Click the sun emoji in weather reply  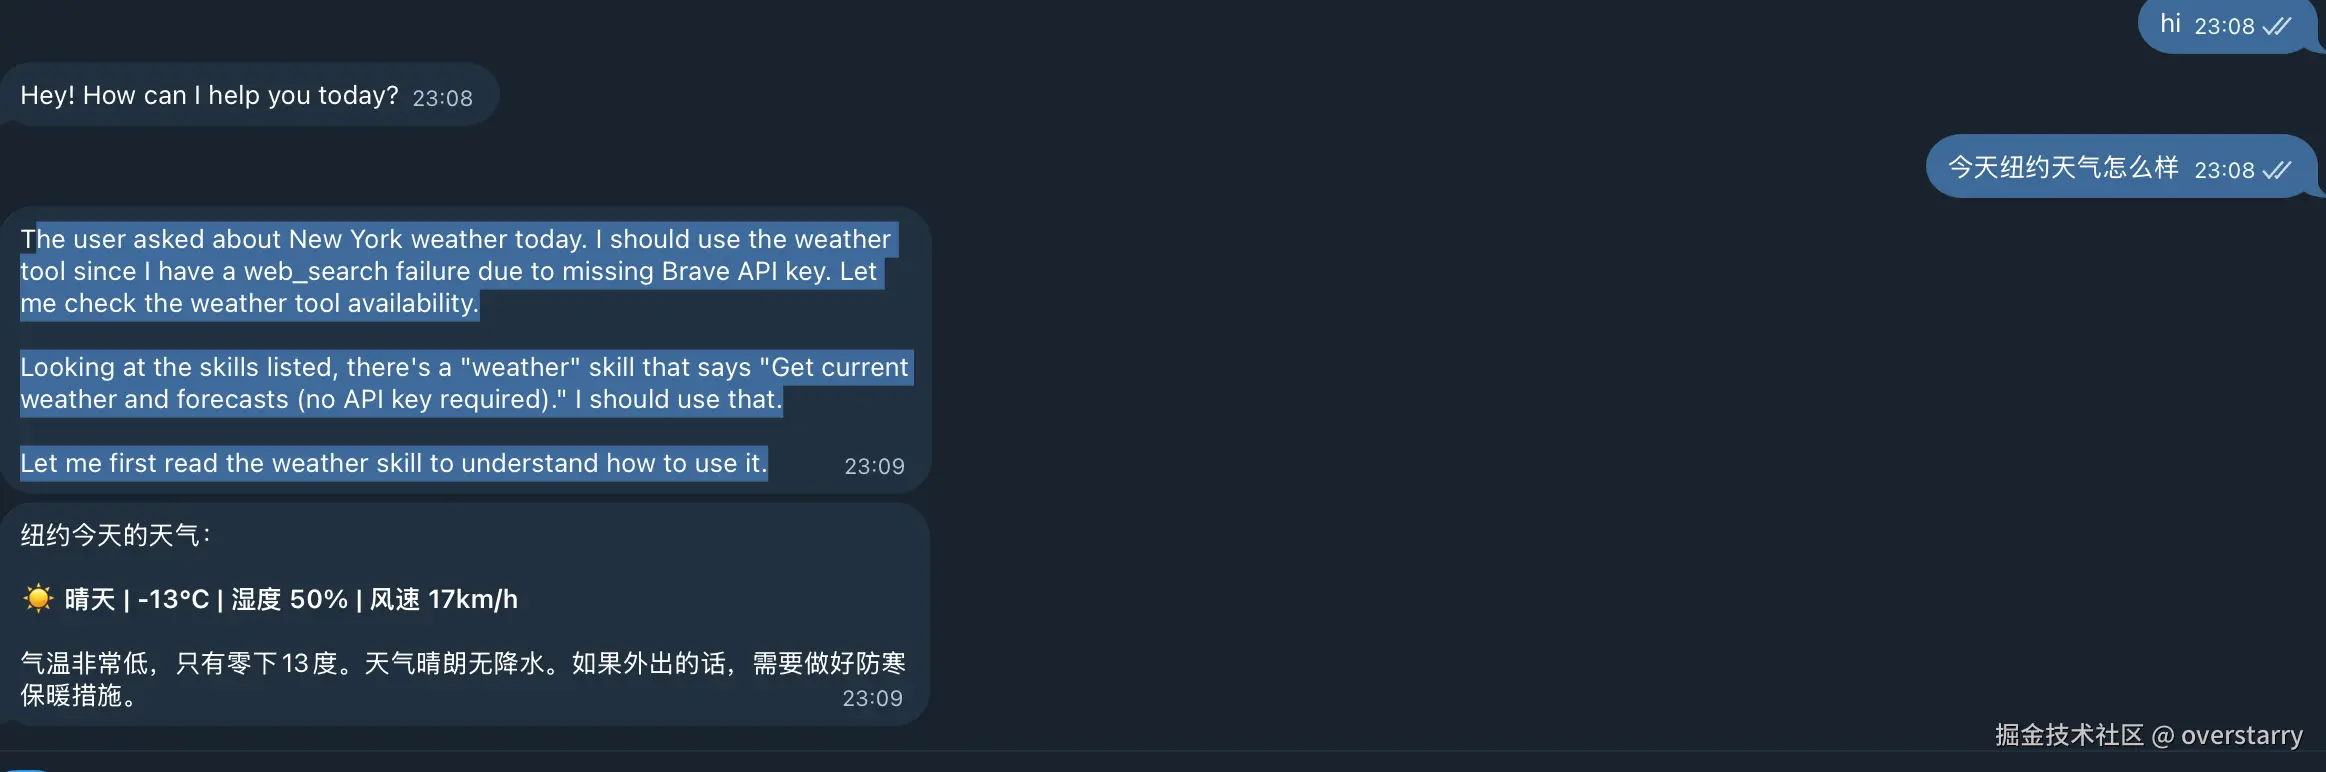(38, 598)
